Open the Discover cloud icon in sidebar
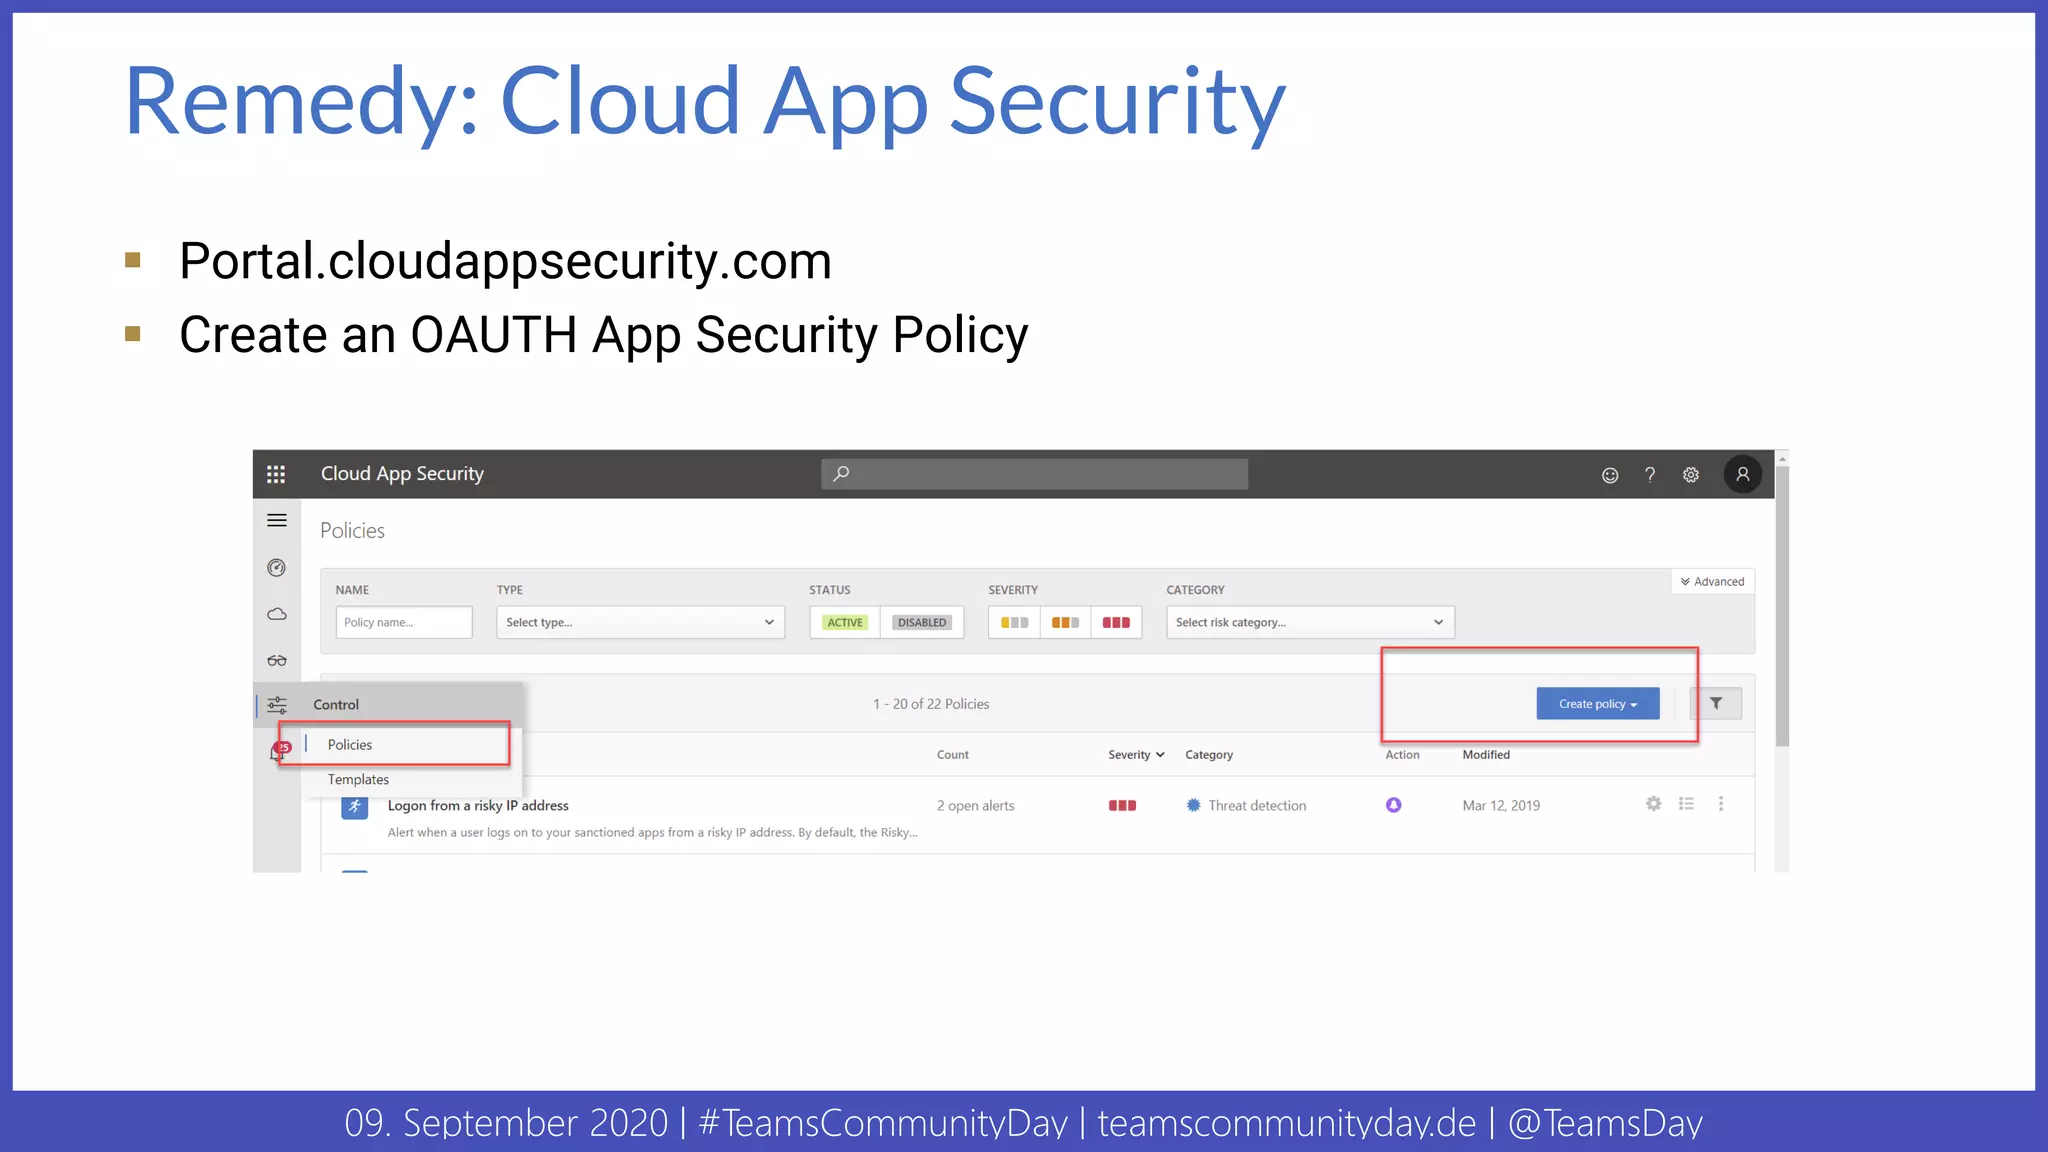 [277, 614]
